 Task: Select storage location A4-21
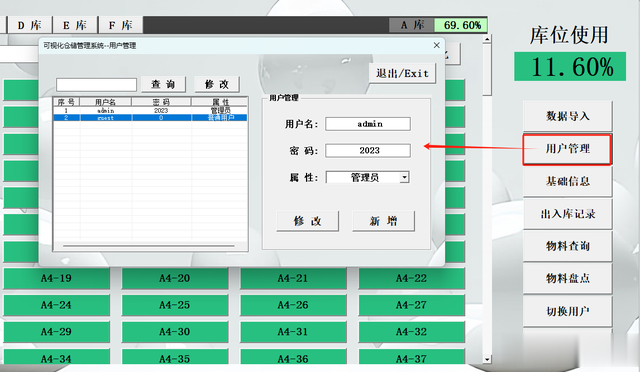click(293, 278)
